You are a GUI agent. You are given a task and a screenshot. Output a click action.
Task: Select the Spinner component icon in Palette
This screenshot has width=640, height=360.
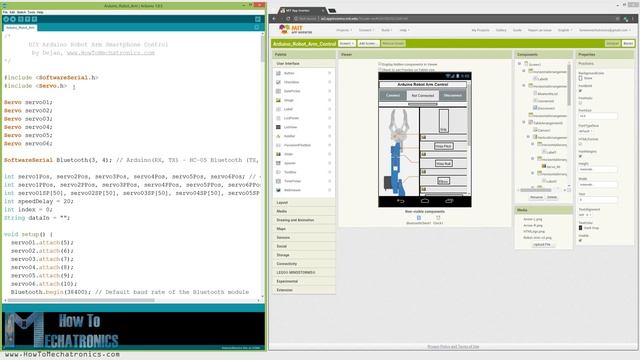tap(278, 163)
